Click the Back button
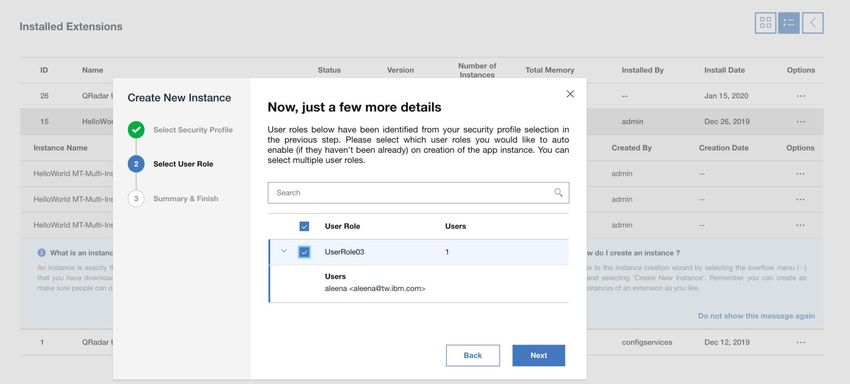The height and width of the screenshot is (384, 850). tap(473, 355)
